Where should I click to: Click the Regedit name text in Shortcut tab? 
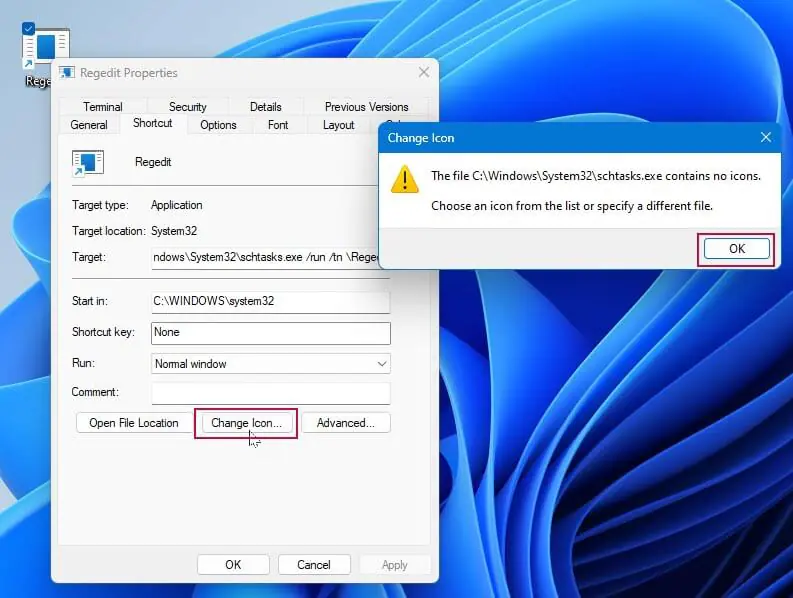point(153,162)
